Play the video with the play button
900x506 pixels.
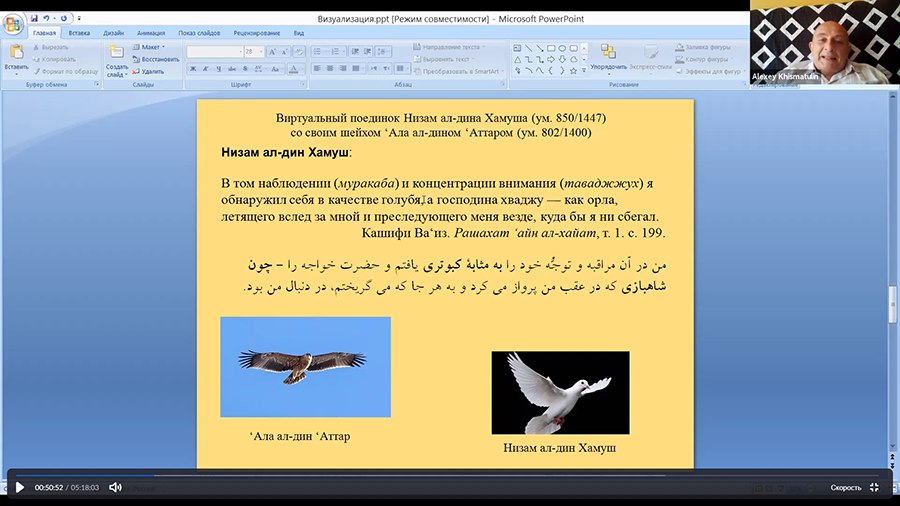point(20,488)
